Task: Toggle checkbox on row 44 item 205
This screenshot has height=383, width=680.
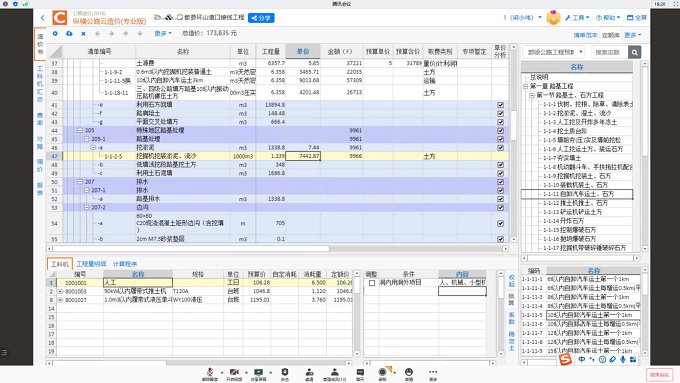Action: (500, 131)
